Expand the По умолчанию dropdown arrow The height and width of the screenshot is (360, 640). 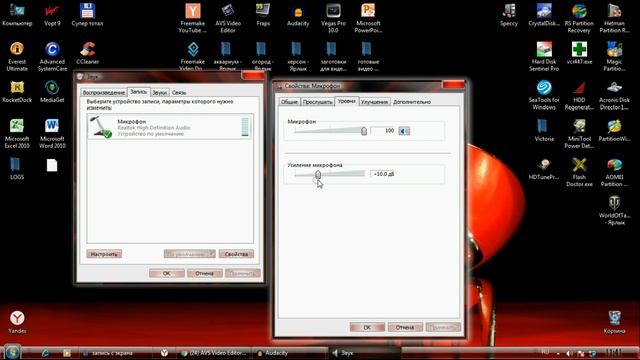click(211, 254)
